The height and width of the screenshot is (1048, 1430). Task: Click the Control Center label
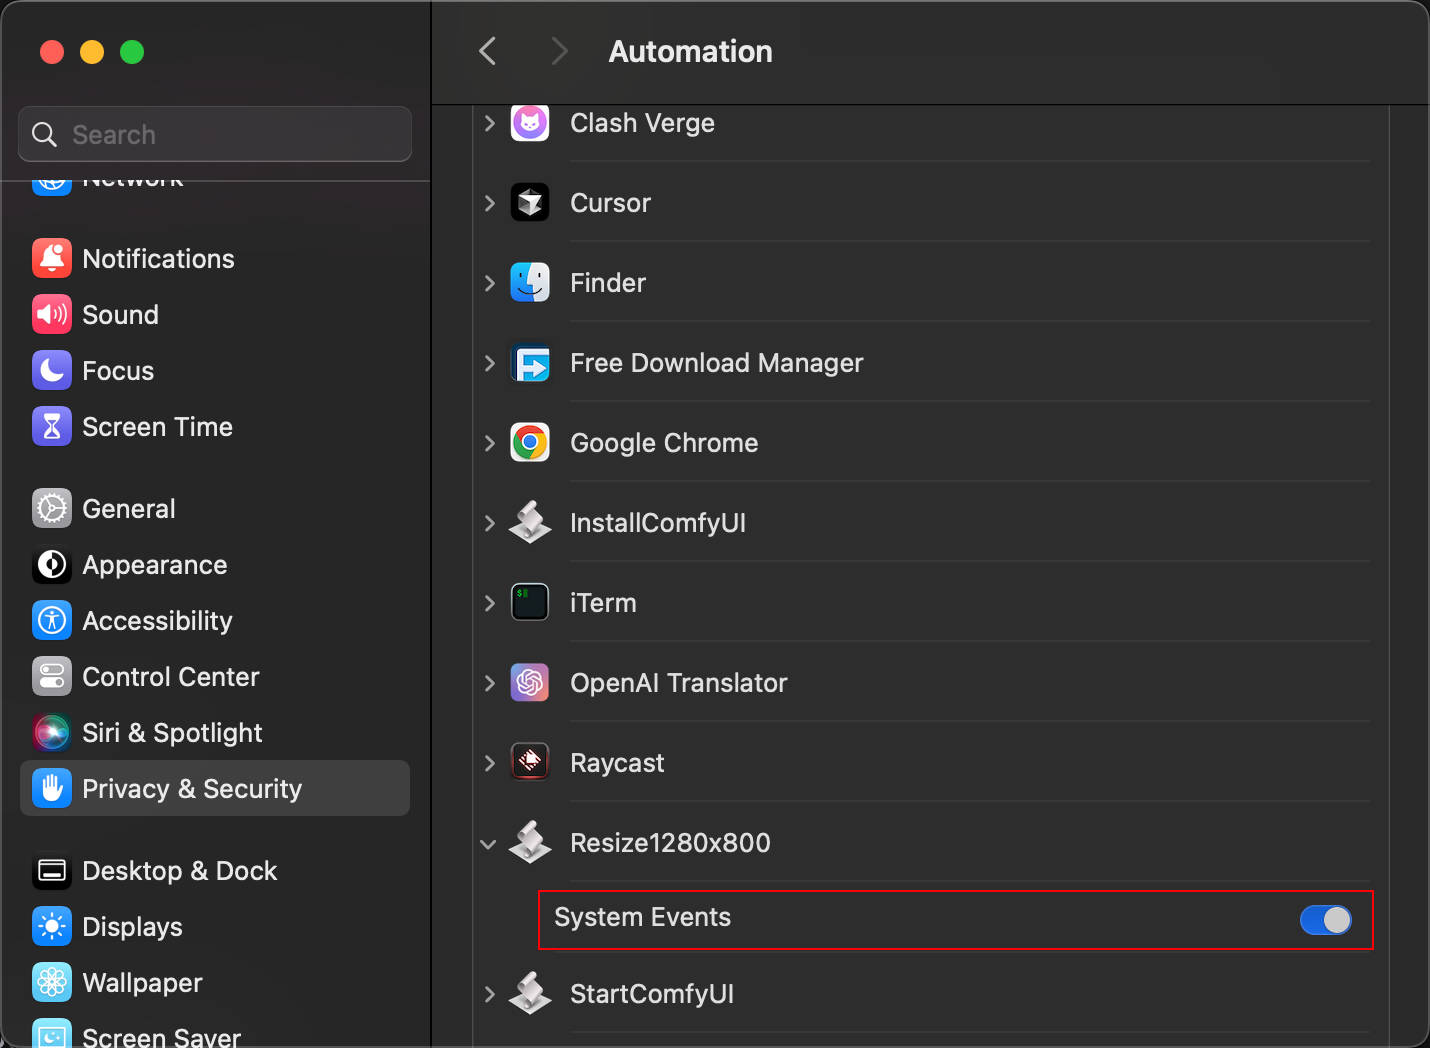point(171,677)
